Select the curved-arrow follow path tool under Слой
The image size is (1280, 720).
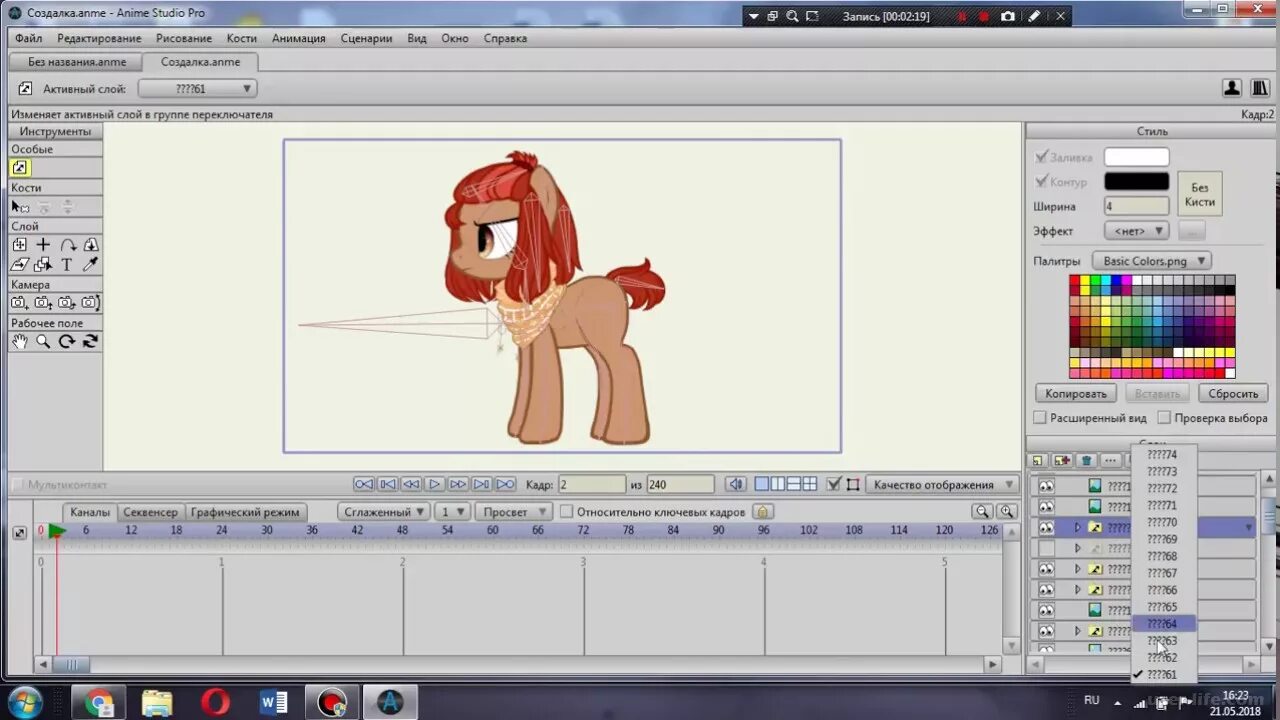[67, 245]
